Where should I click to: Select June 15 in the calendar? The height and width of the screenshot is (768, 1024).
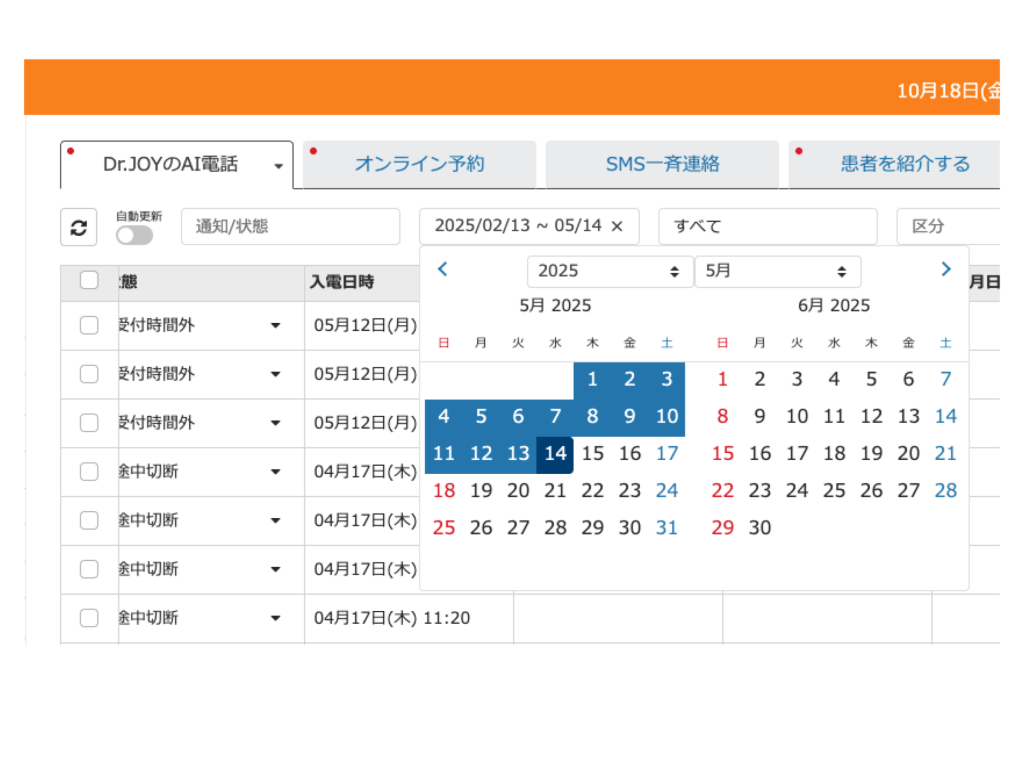(x=722, y=454)
